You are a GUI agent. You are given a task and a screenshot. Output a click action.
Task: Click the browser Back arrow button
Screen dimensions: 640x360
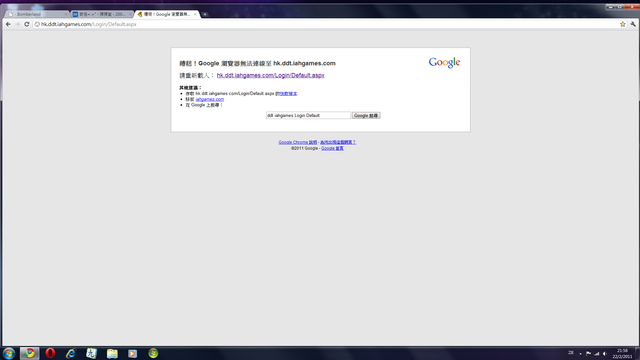tap(8, 24)
